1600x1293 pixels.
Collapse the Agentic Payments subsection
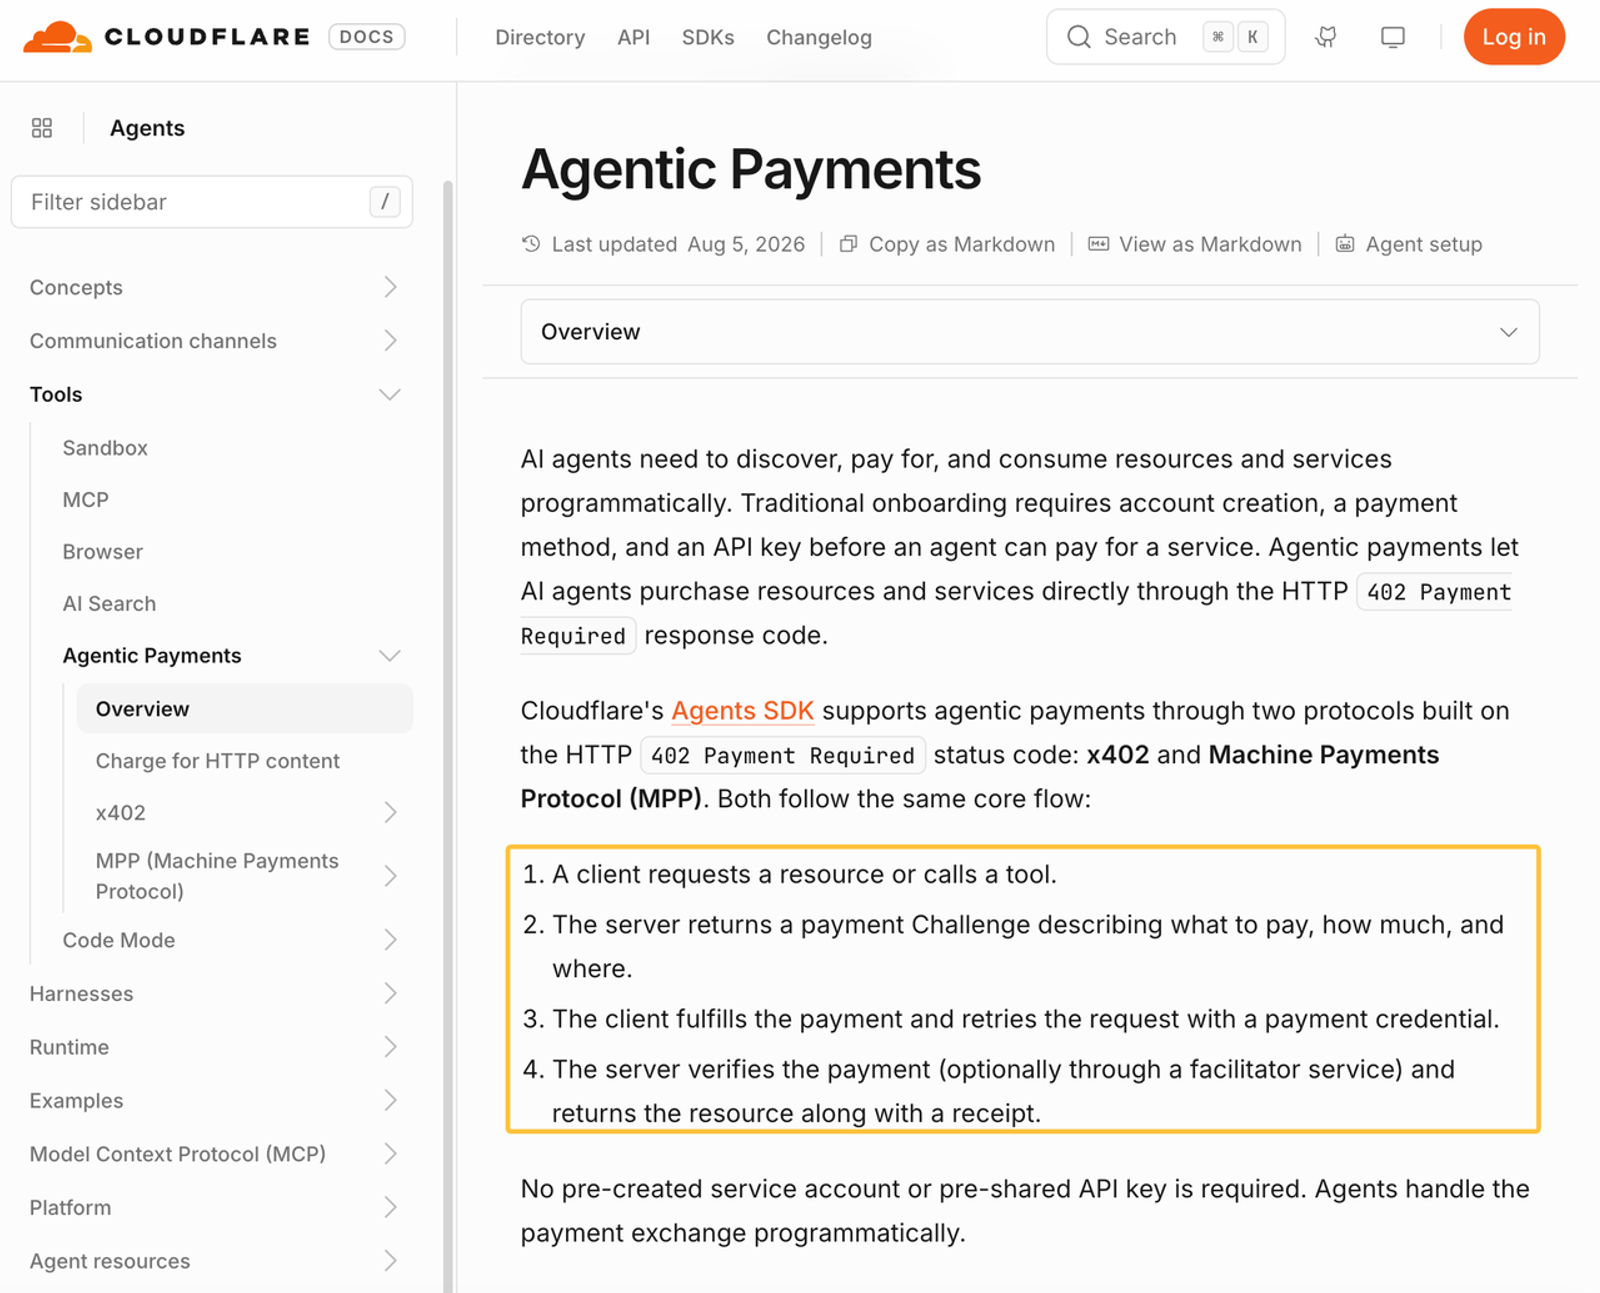pyautogui.click(x=232, y=656)
